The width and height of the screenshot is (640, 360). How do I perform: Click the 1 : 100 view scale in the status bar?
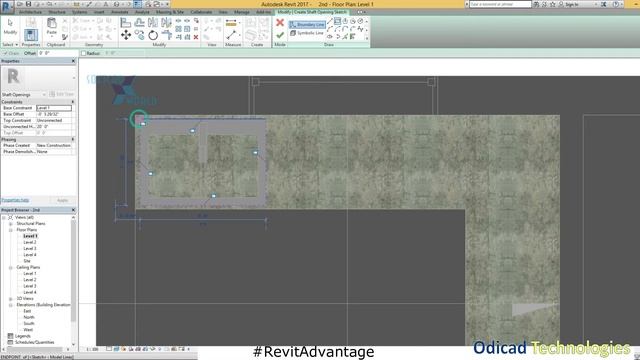point(93,349)
